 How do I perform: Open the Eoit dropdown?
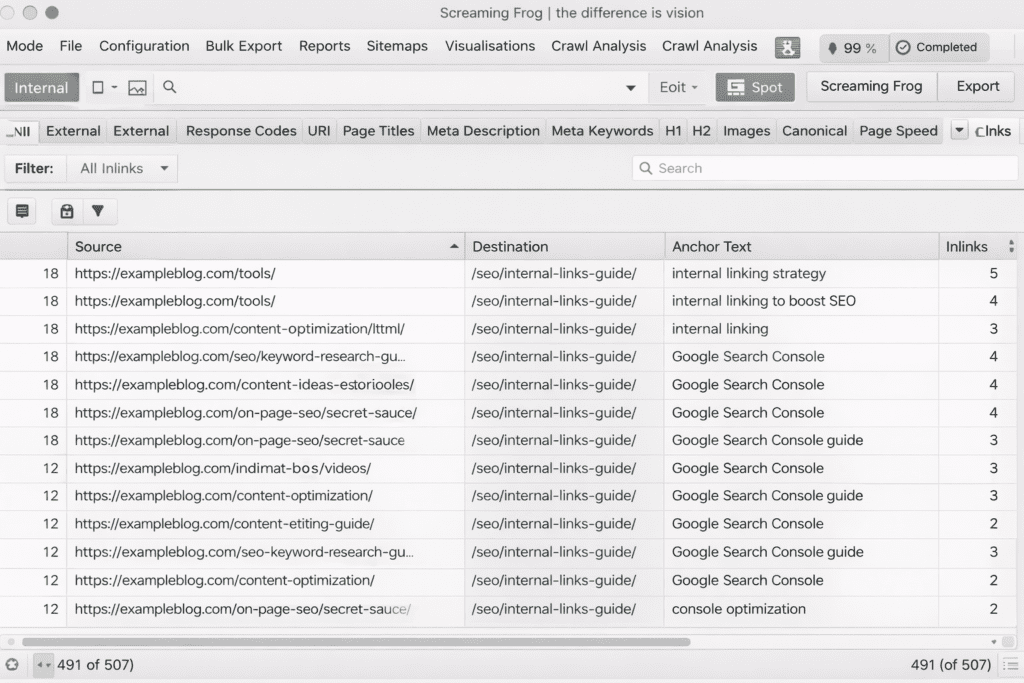[x=678, y=87]
